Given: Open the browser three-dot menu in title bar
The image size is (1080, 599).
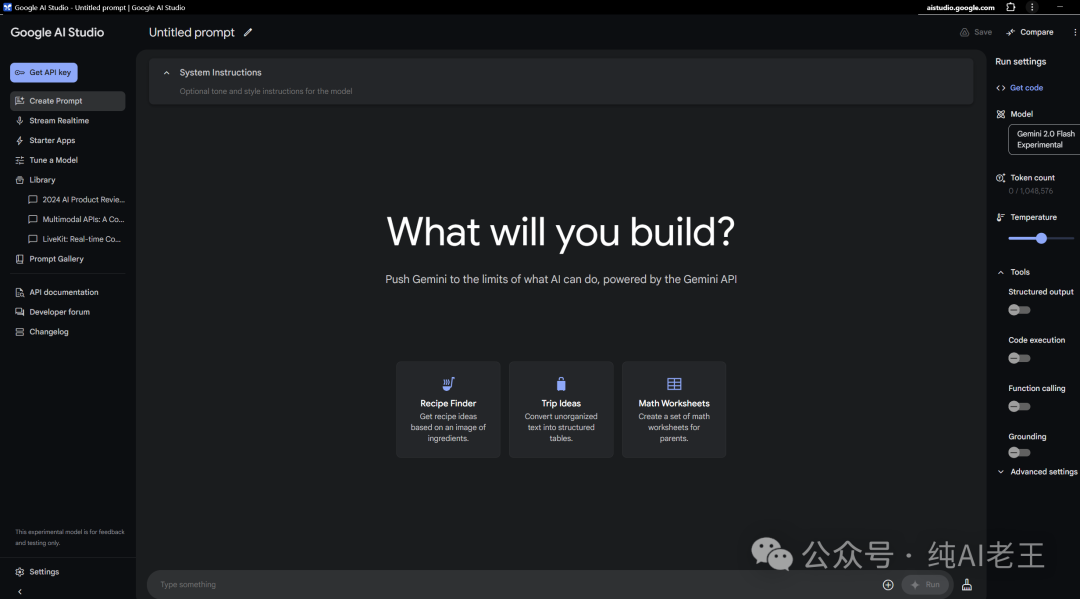Looking at the screenshot, I should click(1032, 7).
